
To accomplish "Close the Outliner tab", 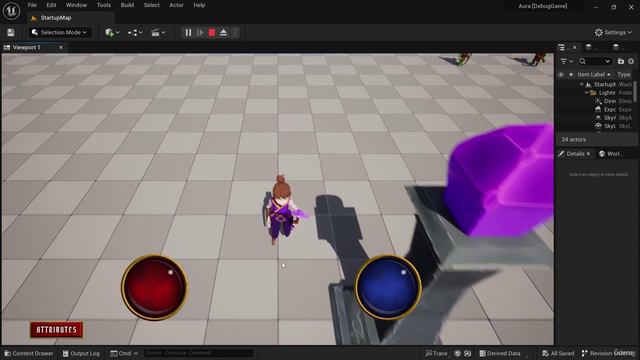I will click(575, 47).
